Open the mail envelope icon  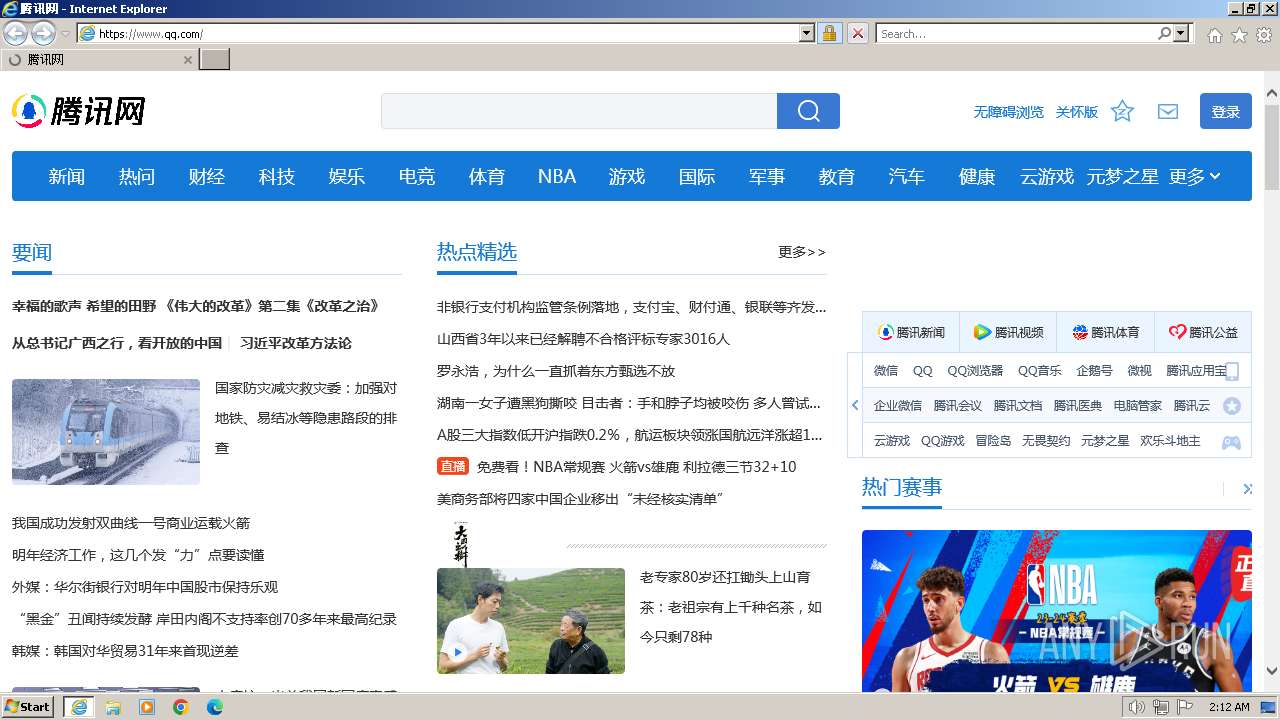[x=1168, y=111]
